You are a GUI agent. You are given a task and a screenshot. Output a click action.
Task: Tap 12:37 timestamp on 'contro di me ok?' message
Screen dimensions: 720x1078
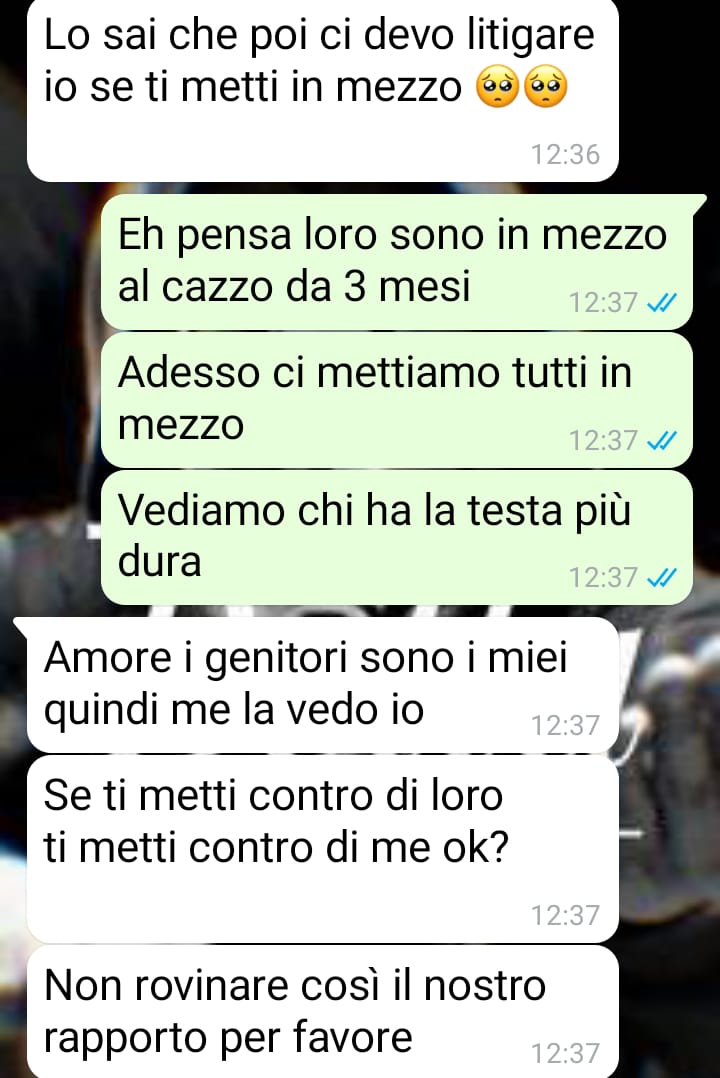565,915
